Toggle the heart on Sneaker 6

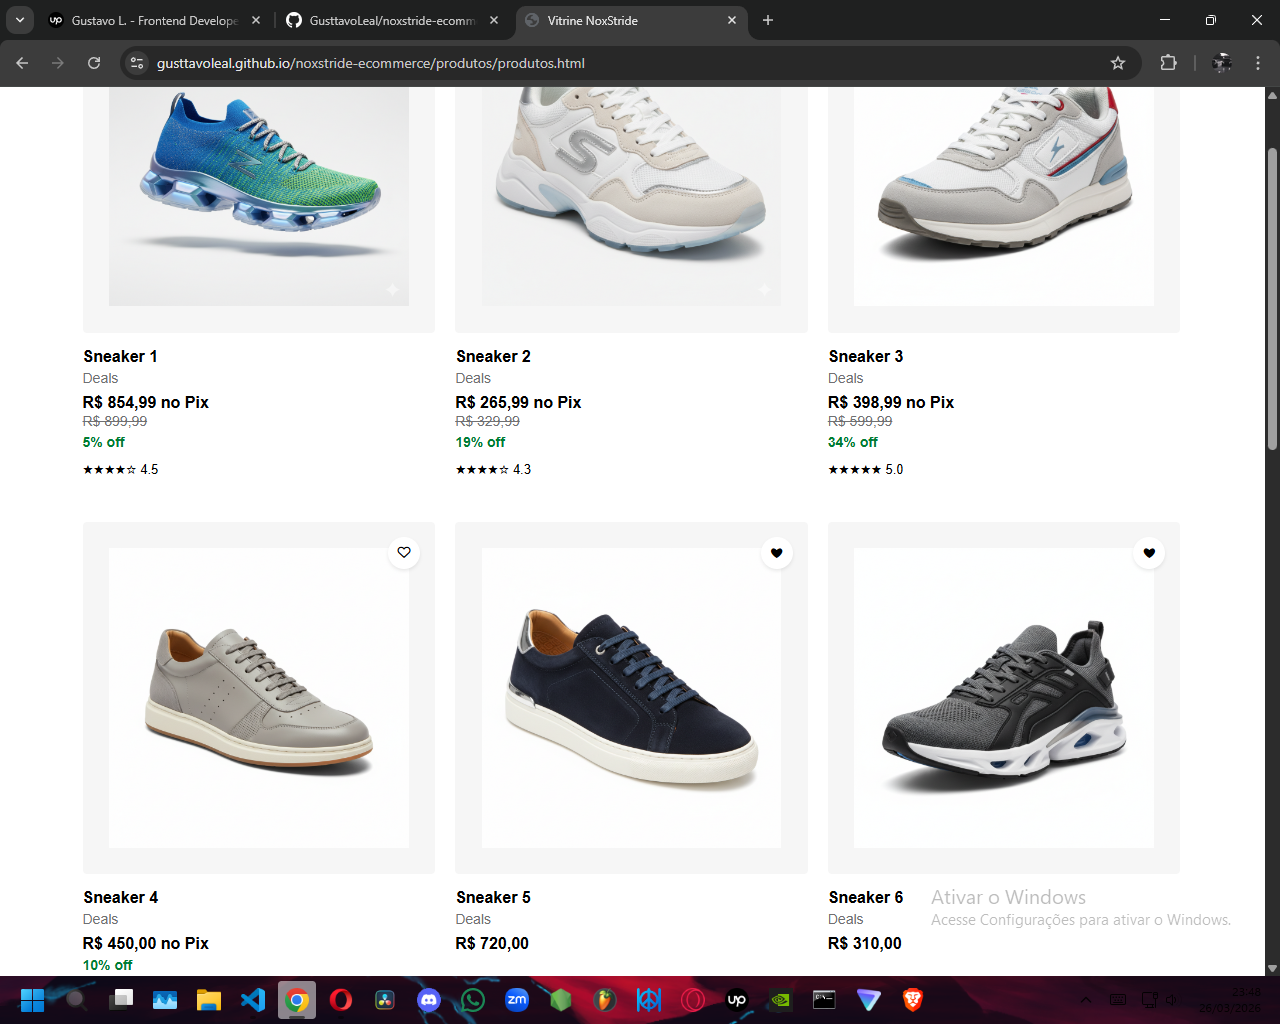[1149, 552]
